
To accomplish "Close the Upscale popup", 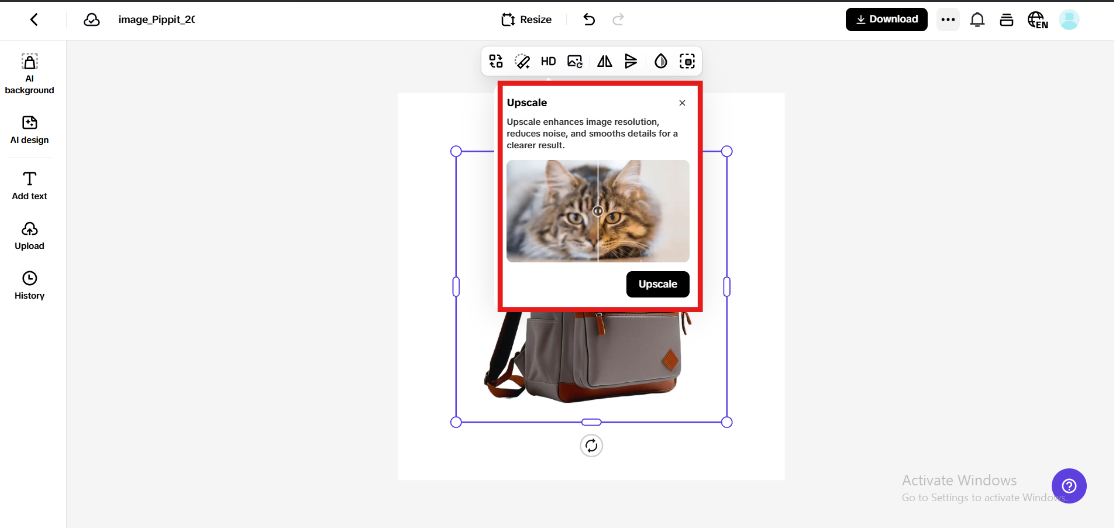I will tap(682, 103).
